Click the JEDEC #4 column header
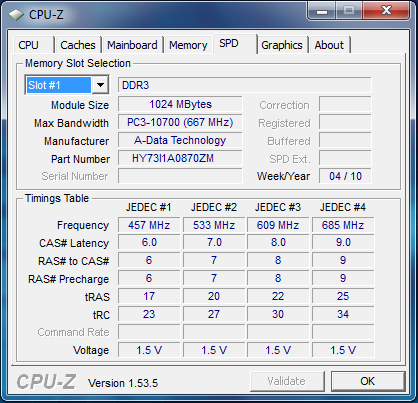The width and height of the screenshot is (418, 403). tap(343, 207)
